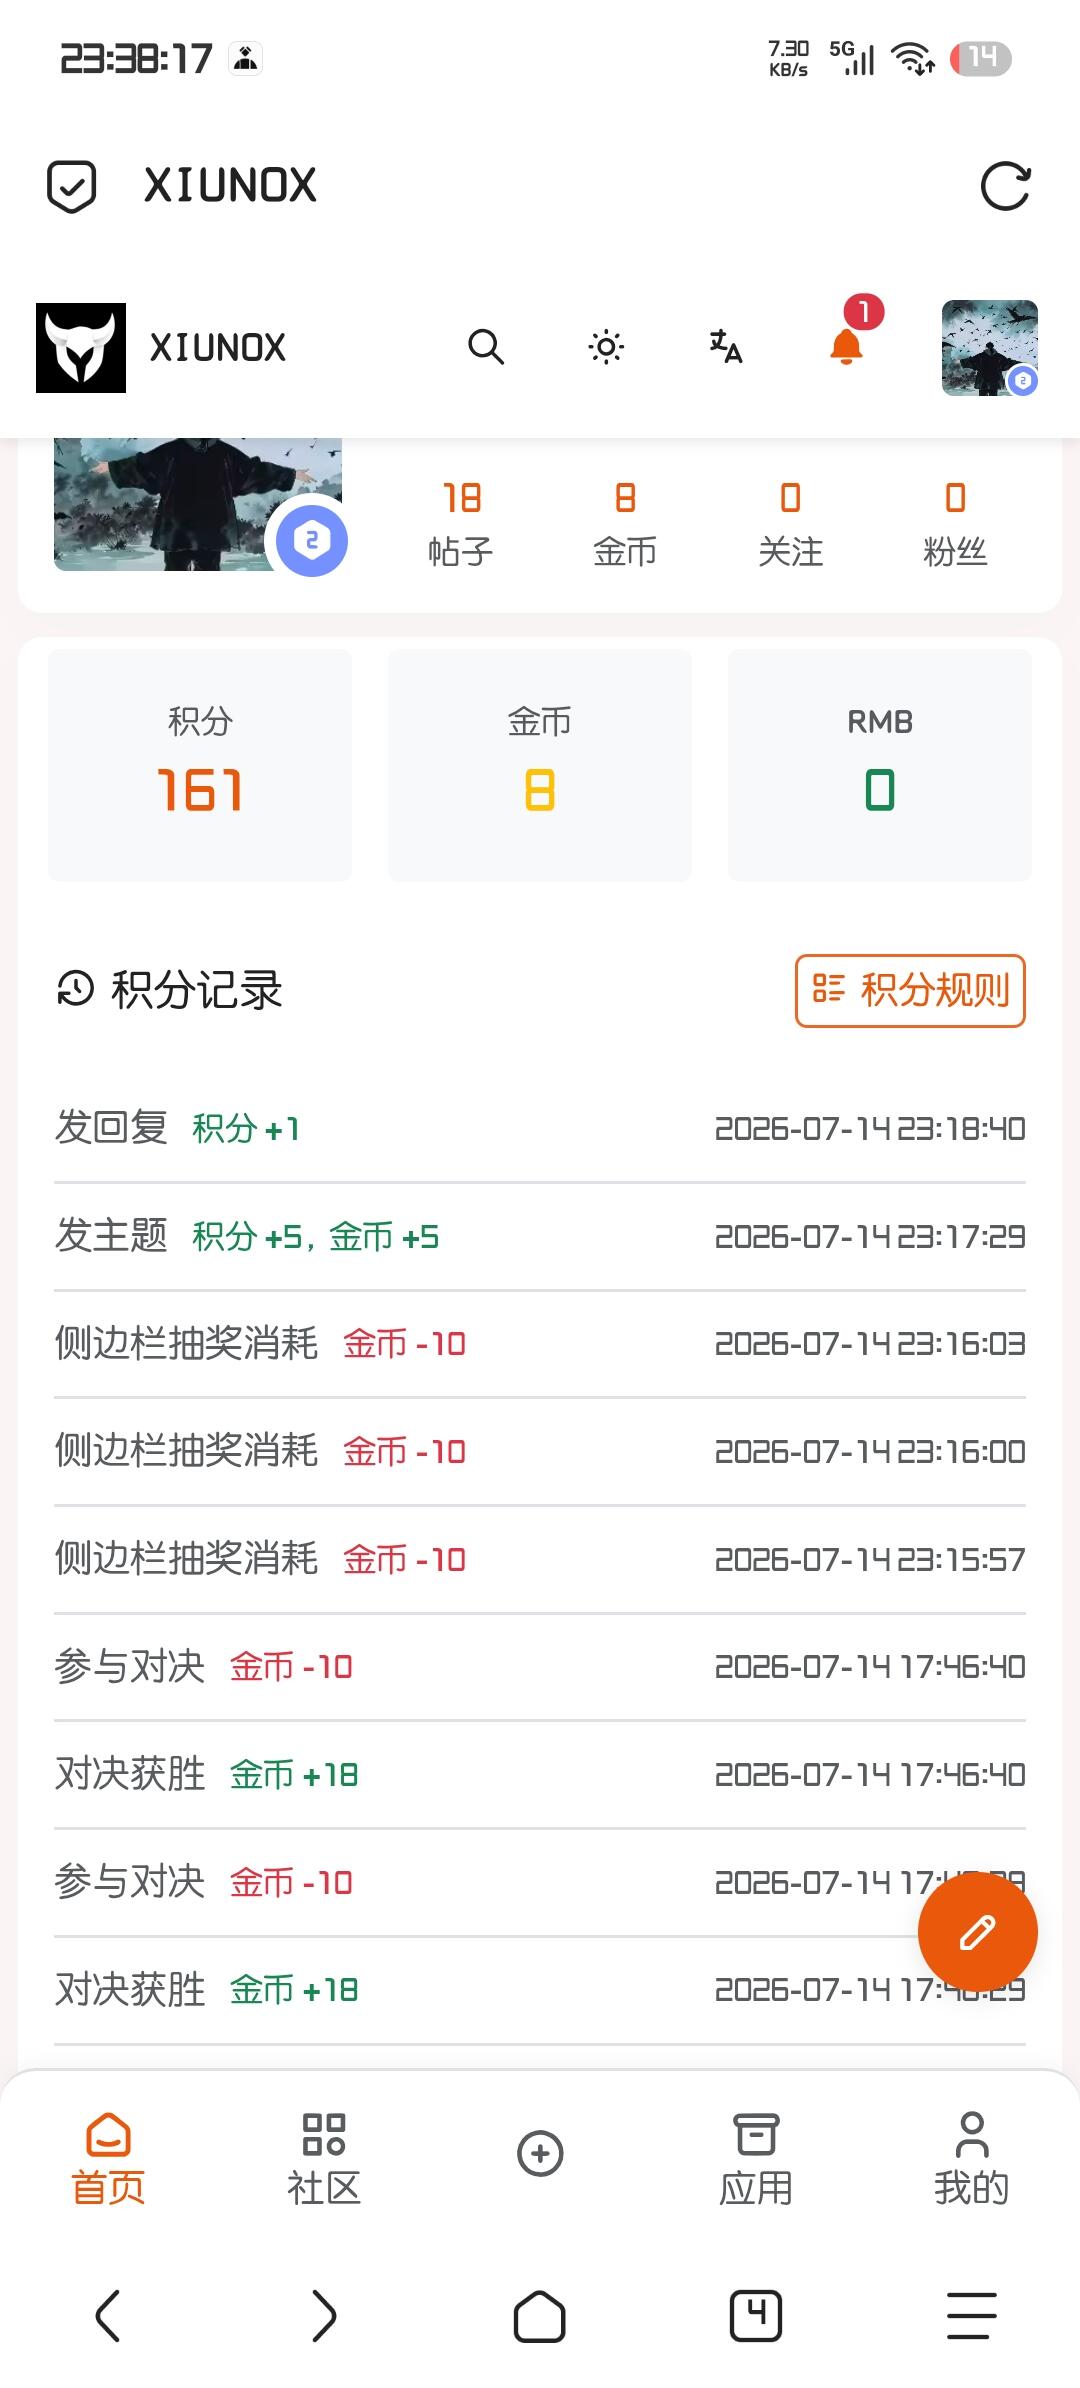The width and height of the screenshot is (1080, 2388).
Task: Tap the plus circle create button
Action: coord(540,2153)
